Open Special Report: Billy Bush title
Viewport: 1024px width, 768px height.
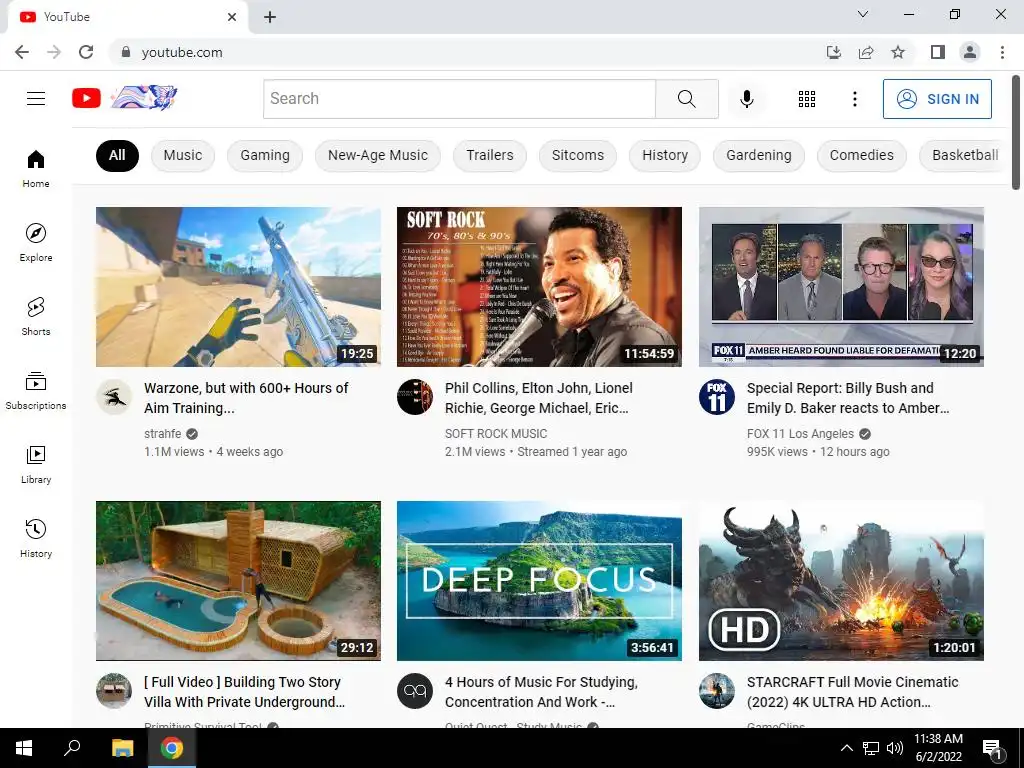[x=848, y=398]
